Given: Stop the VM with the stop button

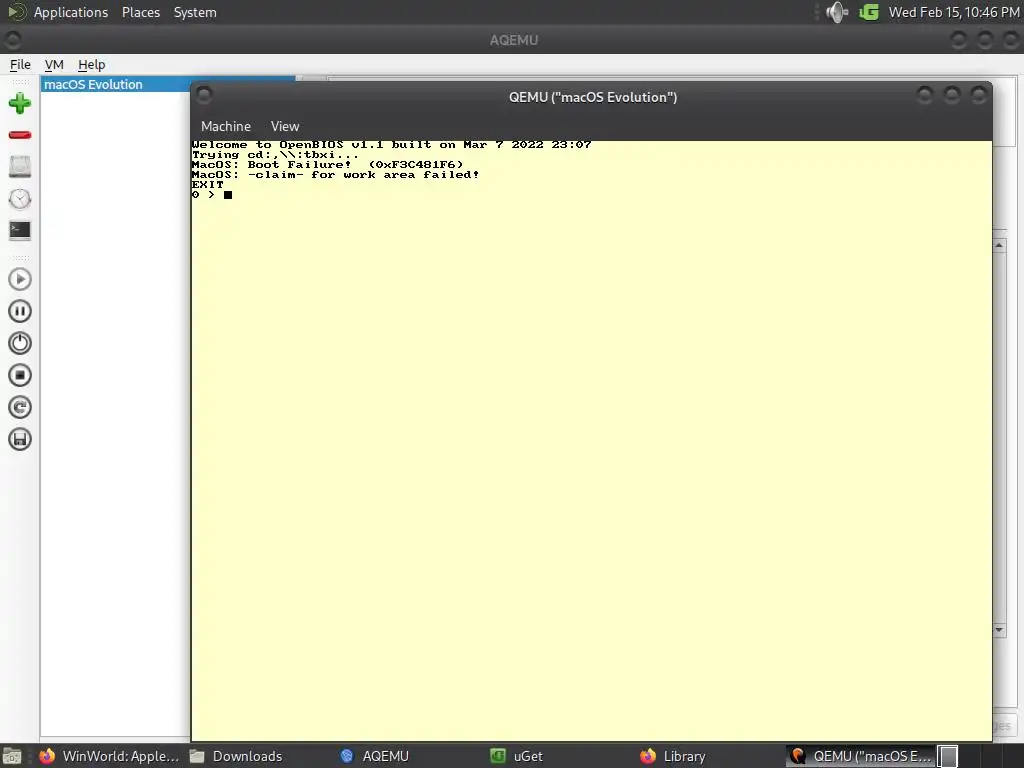Looking at the screenshot, I should [20, 376].
